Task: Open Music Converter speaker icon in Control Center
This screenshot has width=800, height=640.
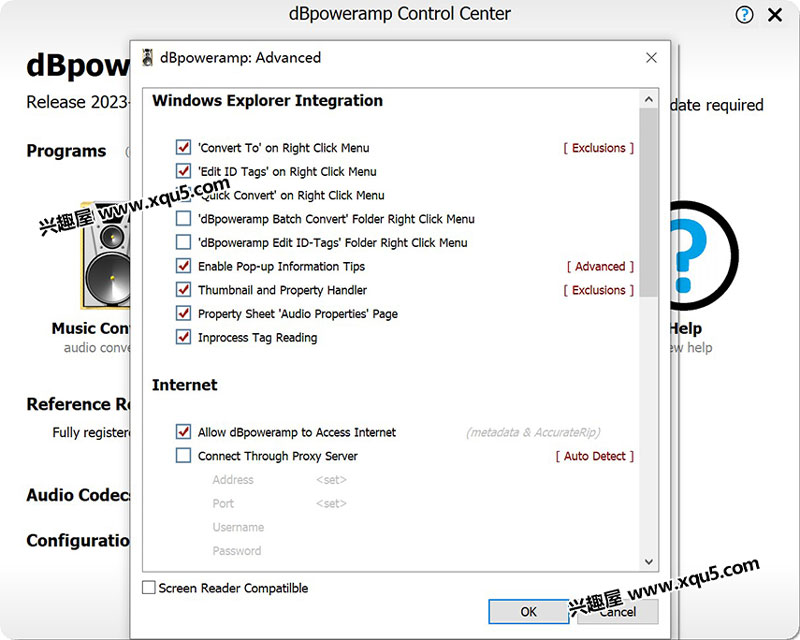Action: [105, 255]
